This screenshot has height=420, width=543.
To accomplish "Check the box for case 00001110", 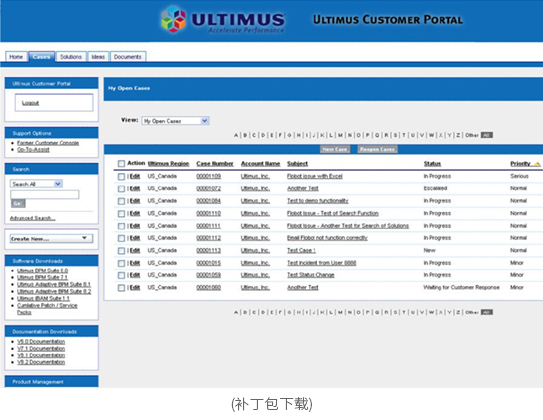I will point(121,214).
